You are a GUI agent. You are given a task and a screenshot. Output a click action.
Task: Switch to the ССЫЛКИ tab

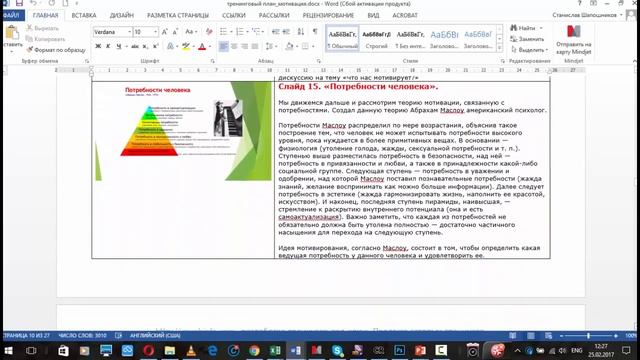pos(234,16)
